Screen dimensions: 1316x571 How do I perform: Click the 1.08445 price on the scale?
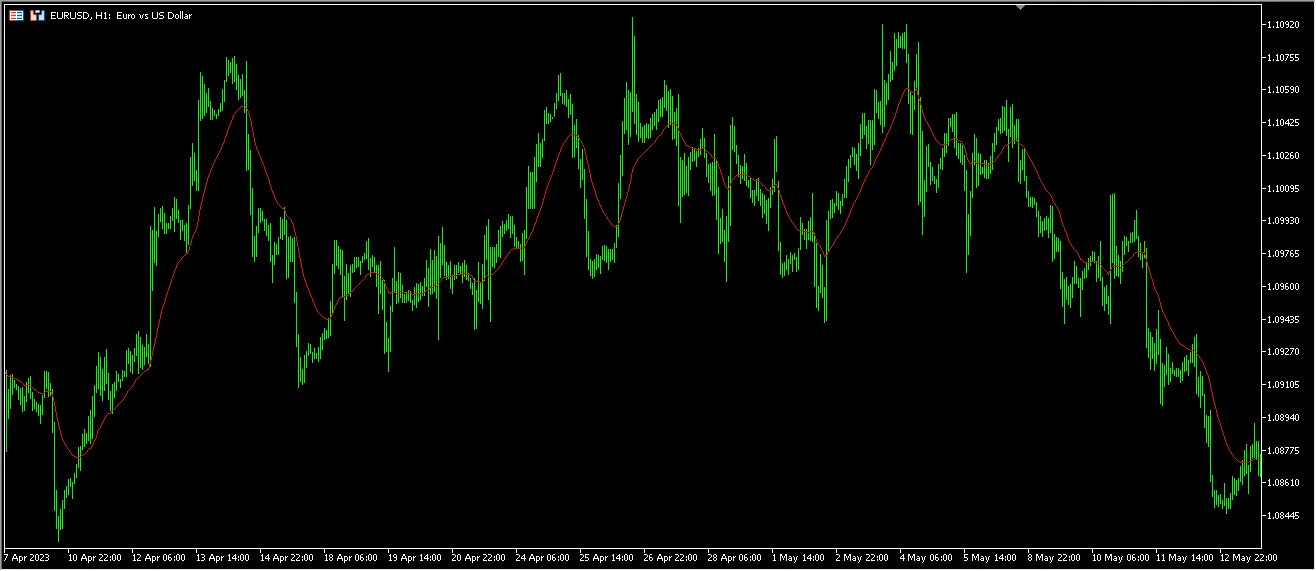coord(1286,516)
